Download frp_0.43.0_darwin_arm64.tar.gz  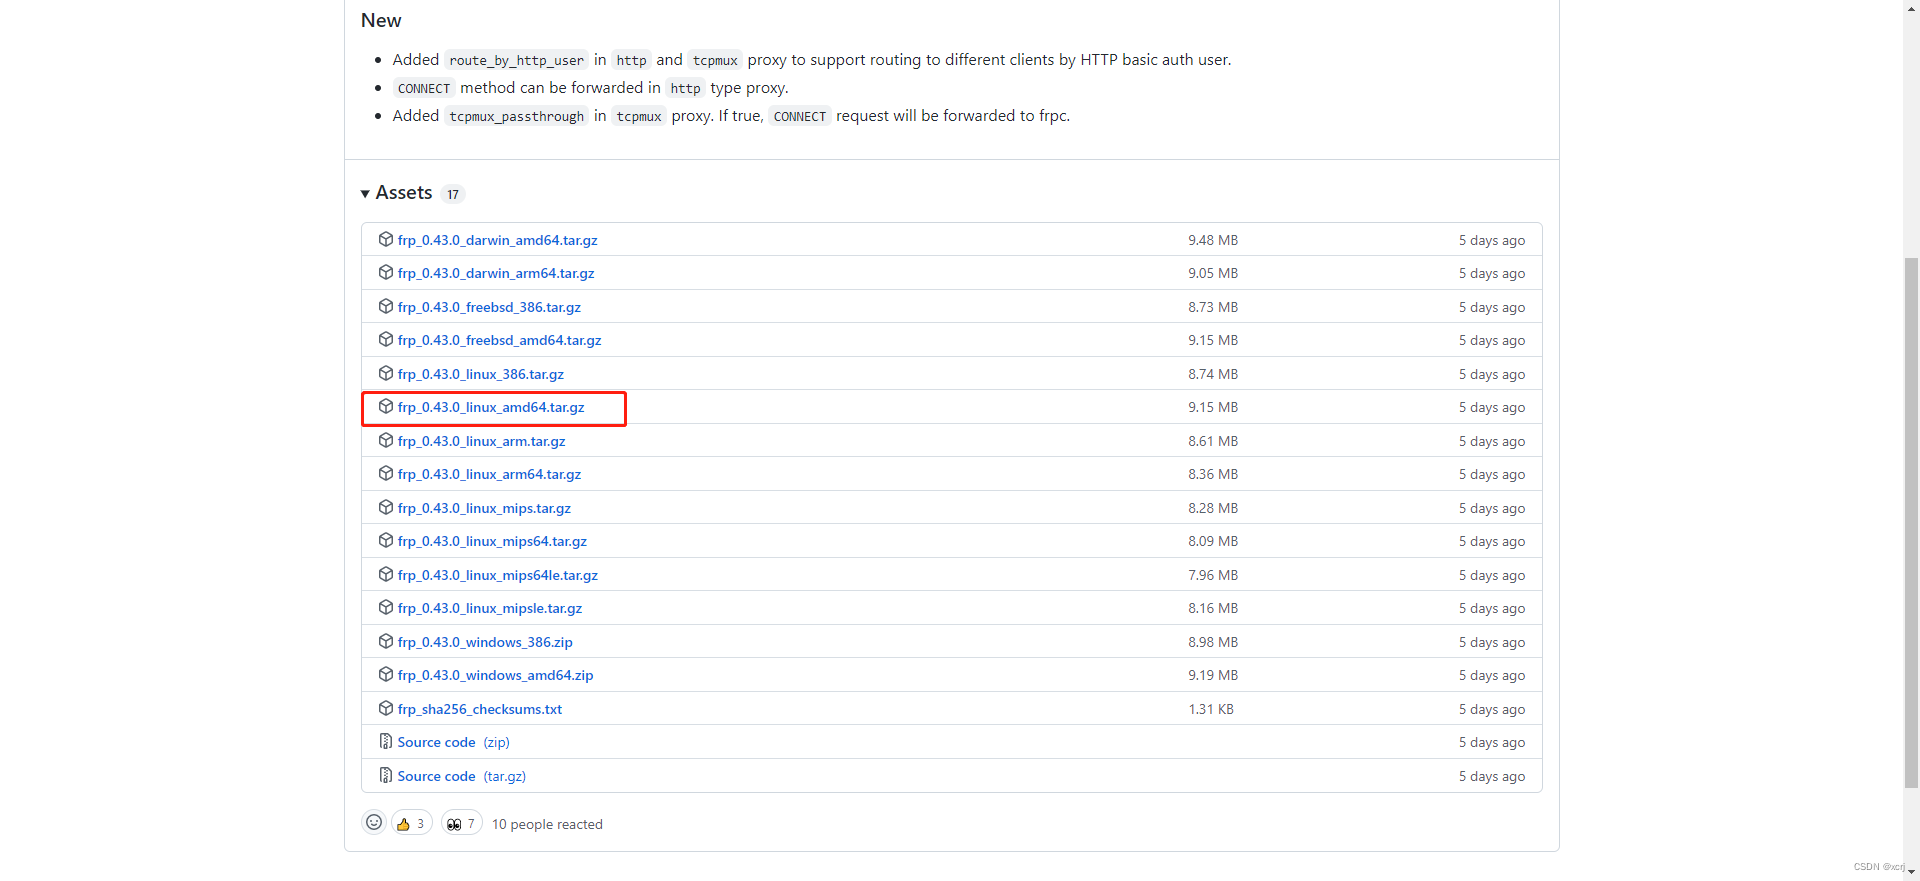click(496, 273)
